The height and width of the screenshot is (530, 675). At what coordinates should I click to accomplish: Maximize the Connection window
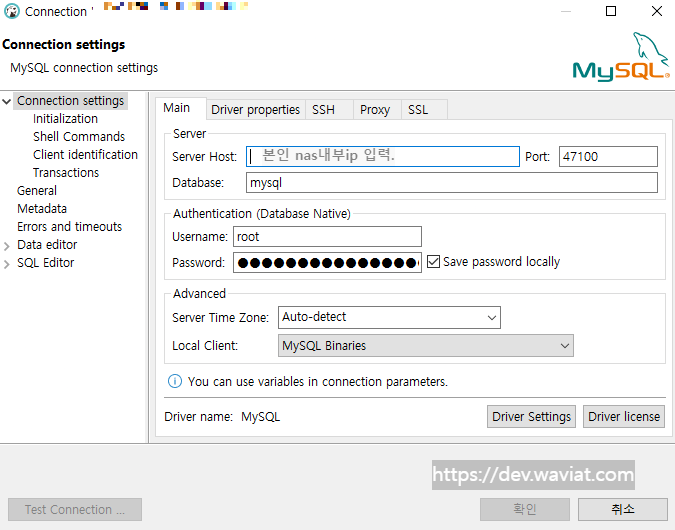pos(611,11)
